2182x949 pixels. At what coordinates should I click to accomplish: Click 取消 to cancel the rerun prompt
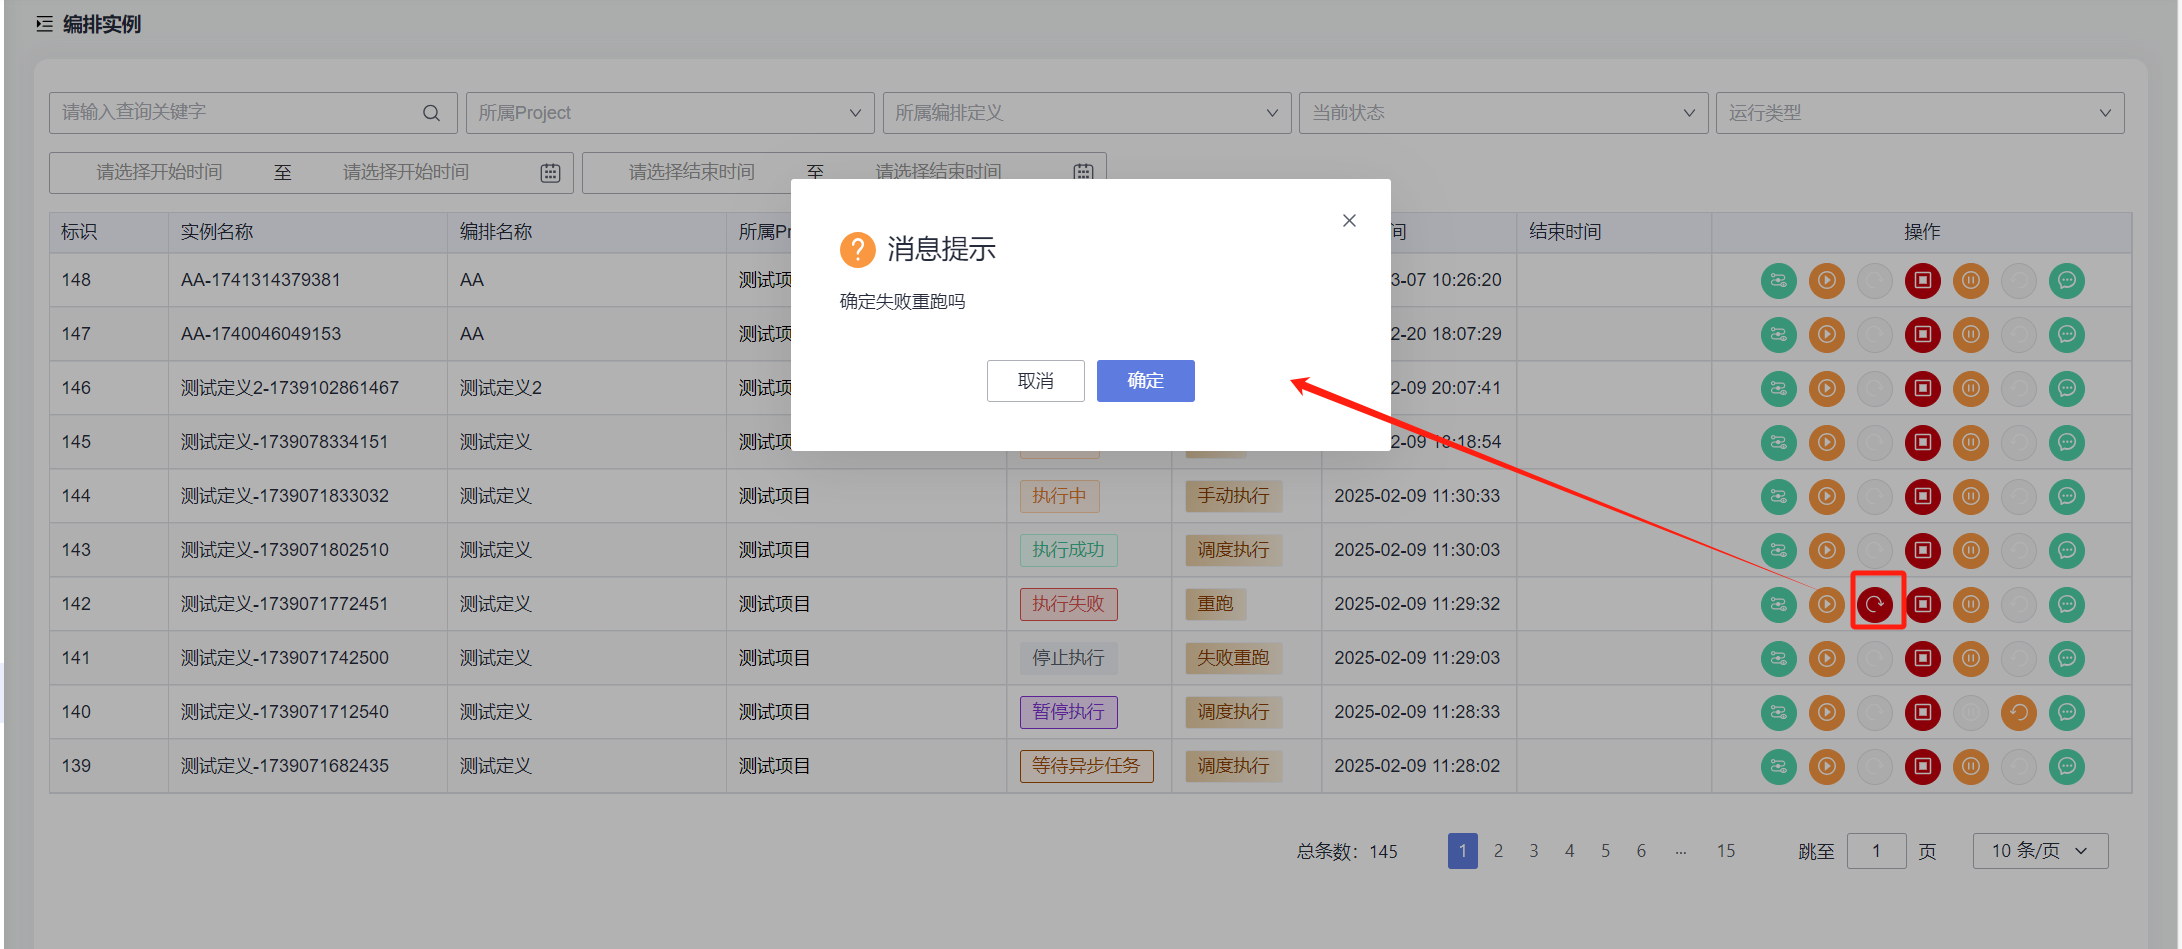(1035, 381)
